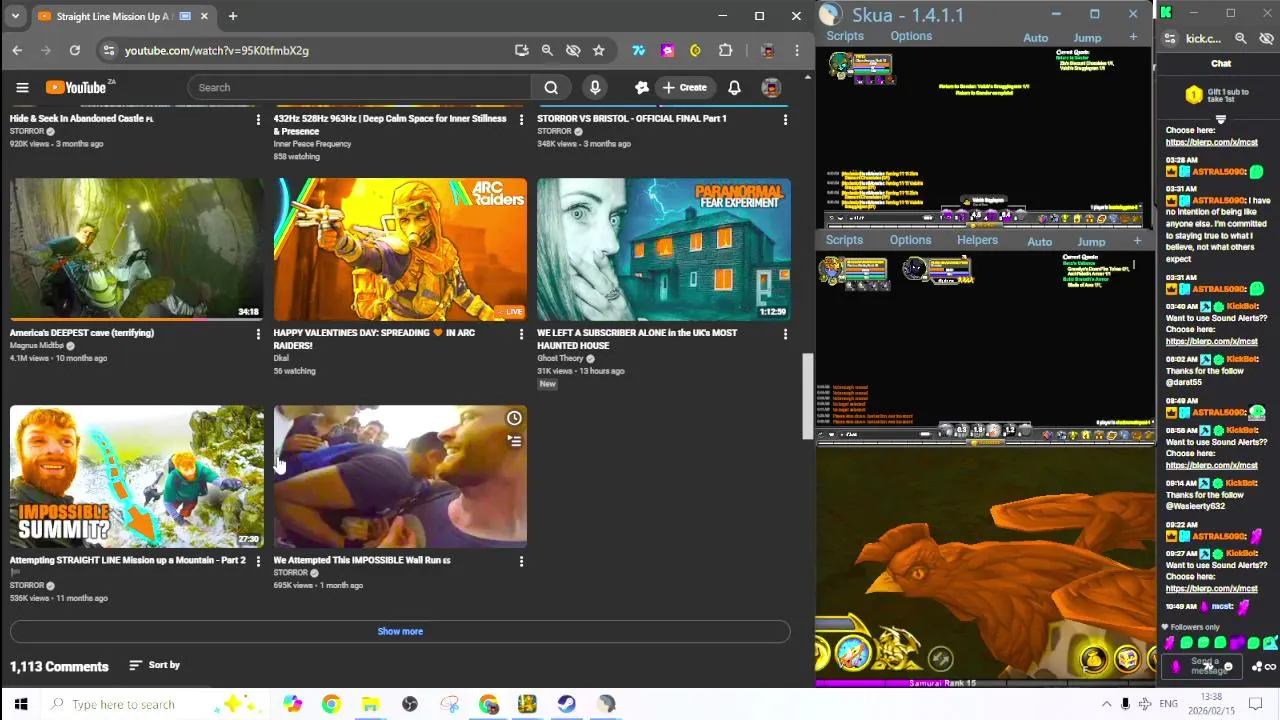Image resolution: width=1280 pixels, height=720 pixels.
Task: Add Wall Run video to Watch Later
Action: coord(514,418)
